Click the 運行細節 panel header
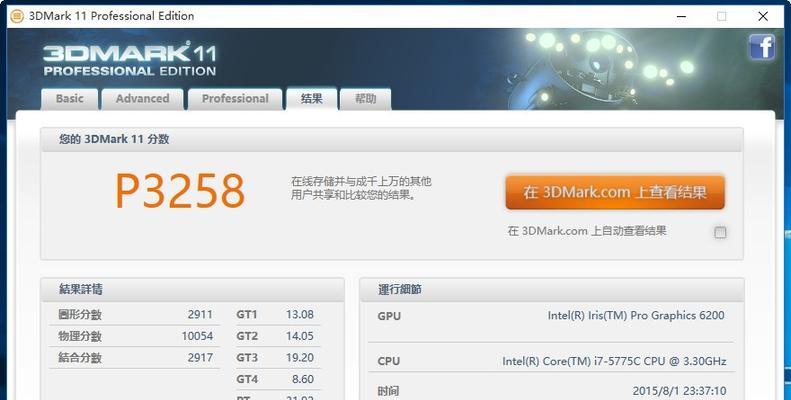This screenshot has height=400, width=791. [552, 290]
